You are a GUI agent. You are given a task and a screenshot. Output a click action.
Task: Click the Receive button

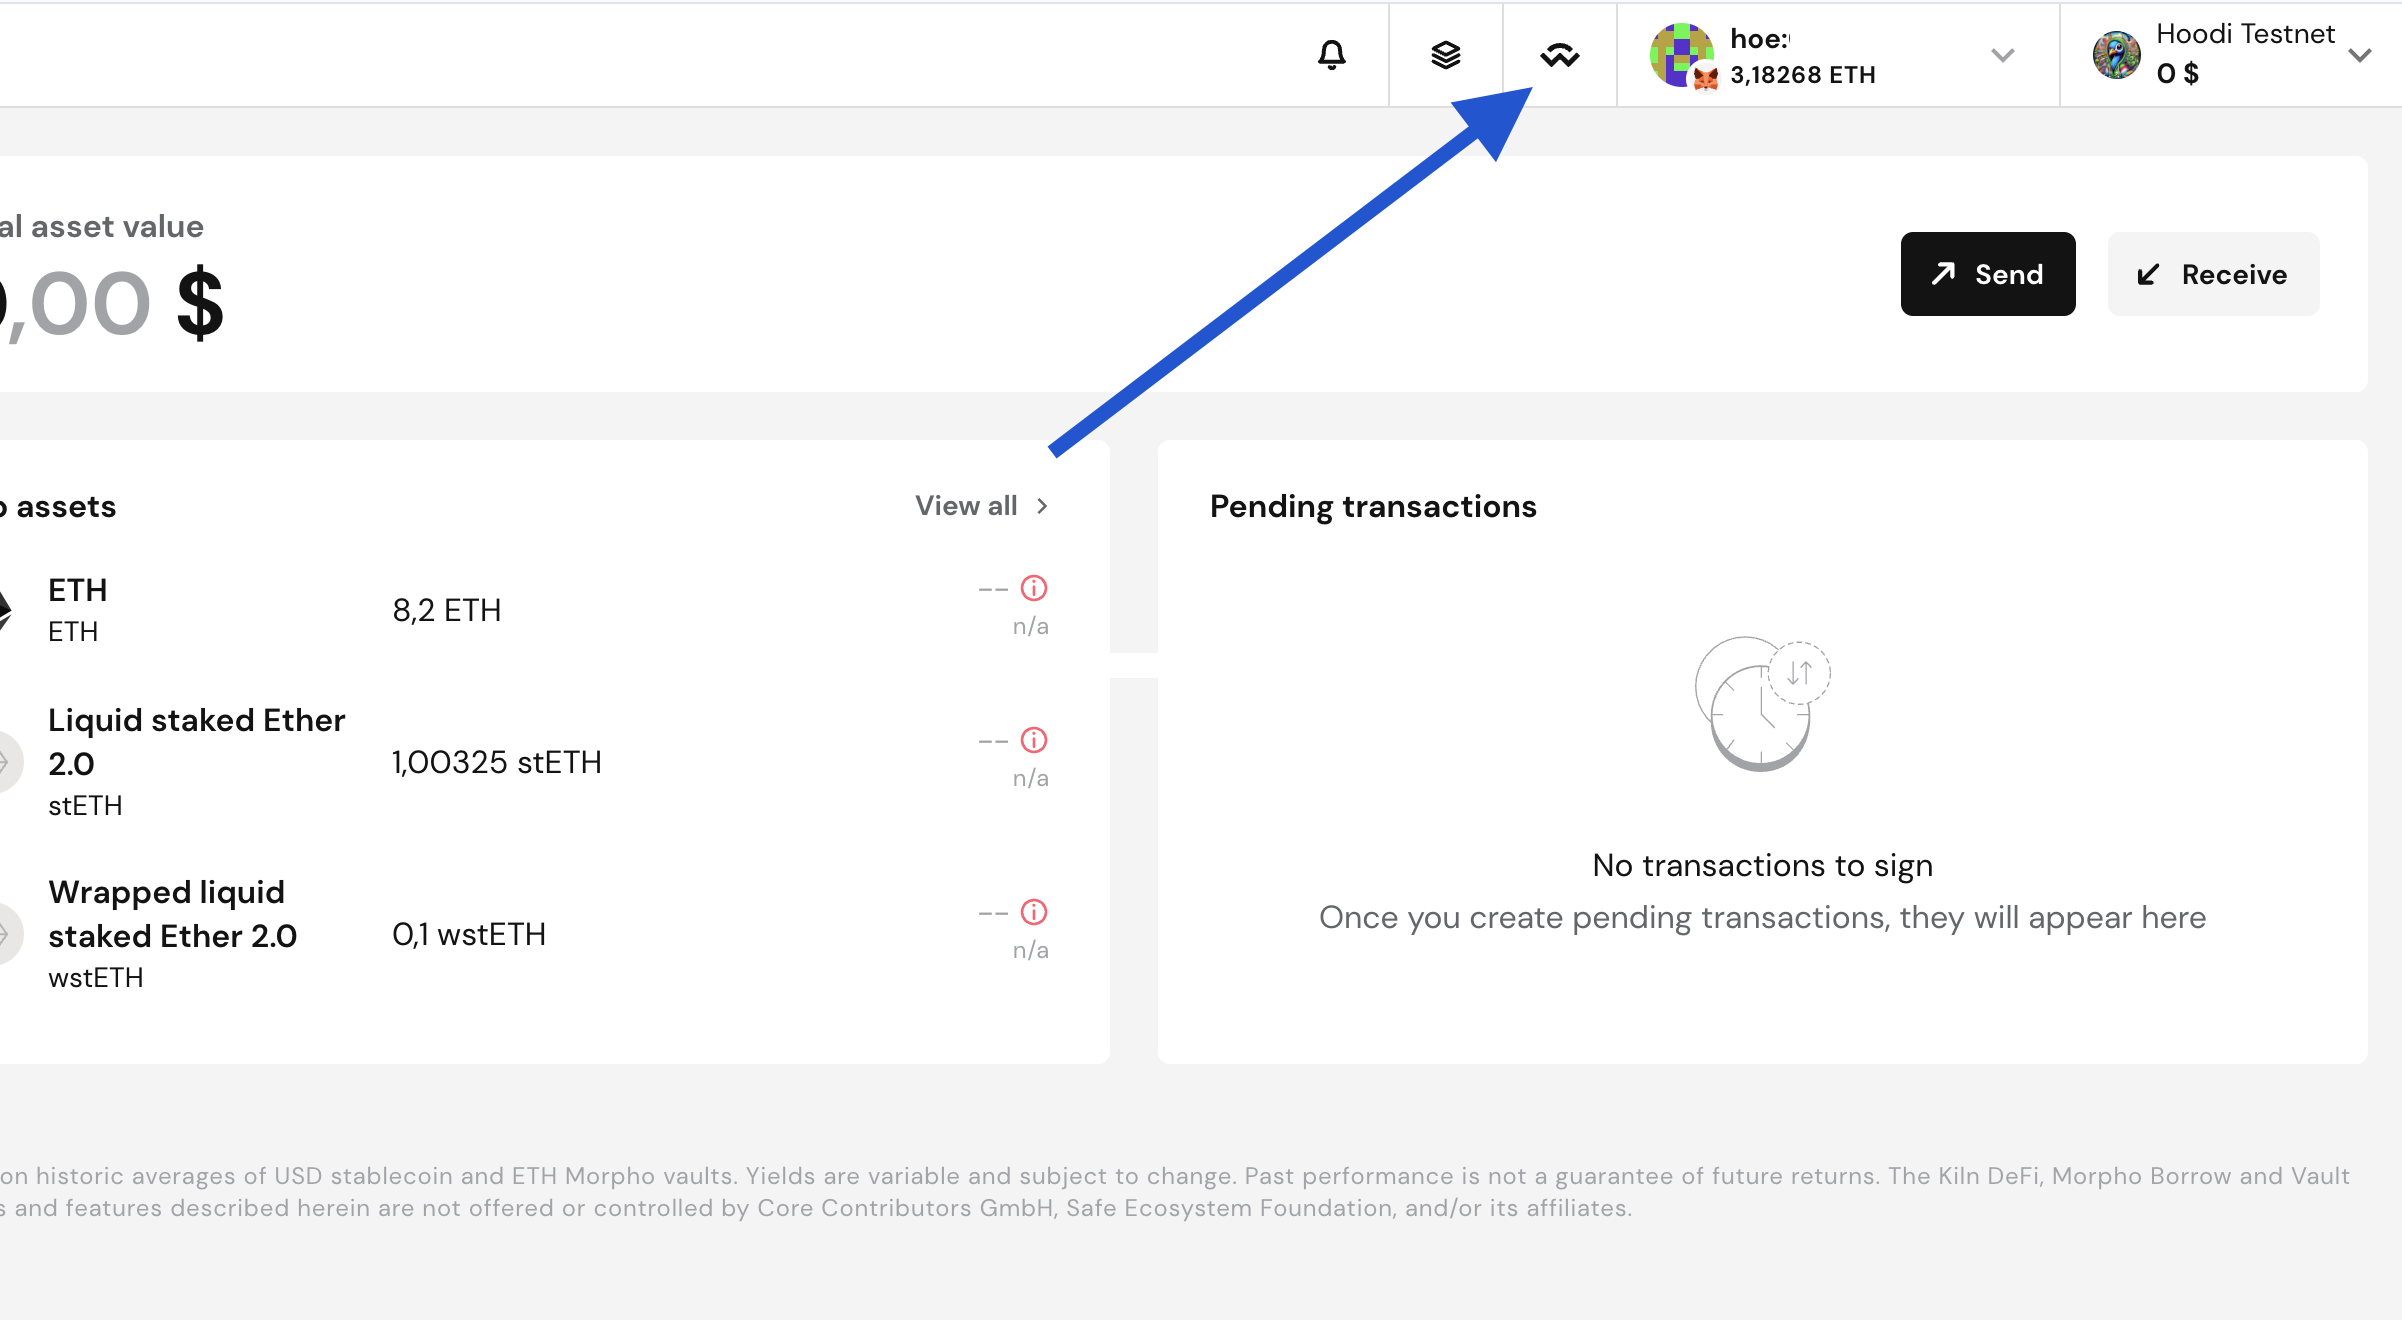(2213, 274)
